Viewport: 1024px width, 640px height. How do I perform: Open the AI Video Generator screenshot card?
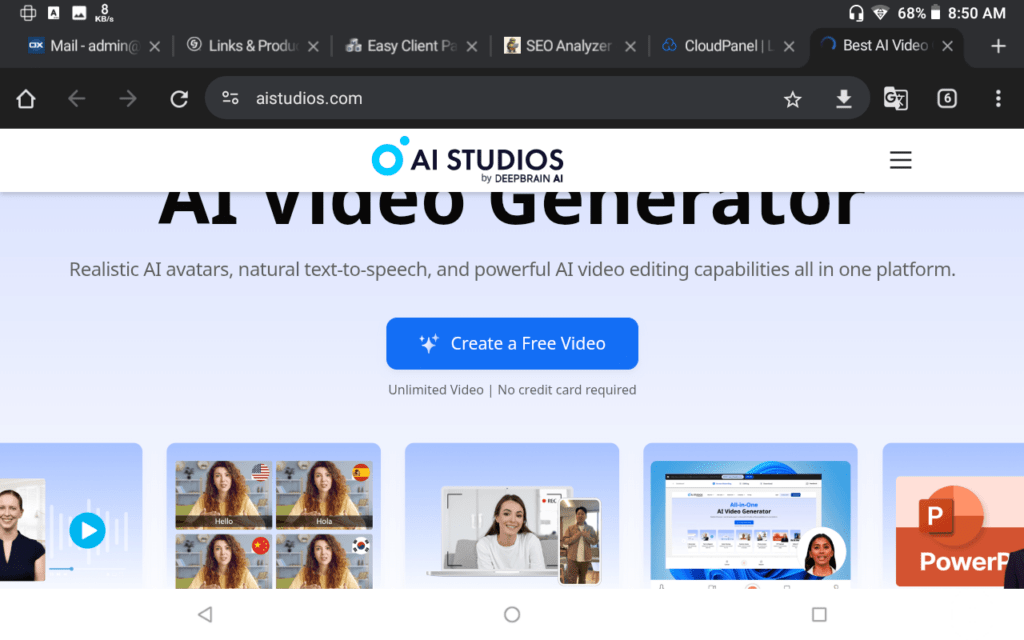[750, 516]
